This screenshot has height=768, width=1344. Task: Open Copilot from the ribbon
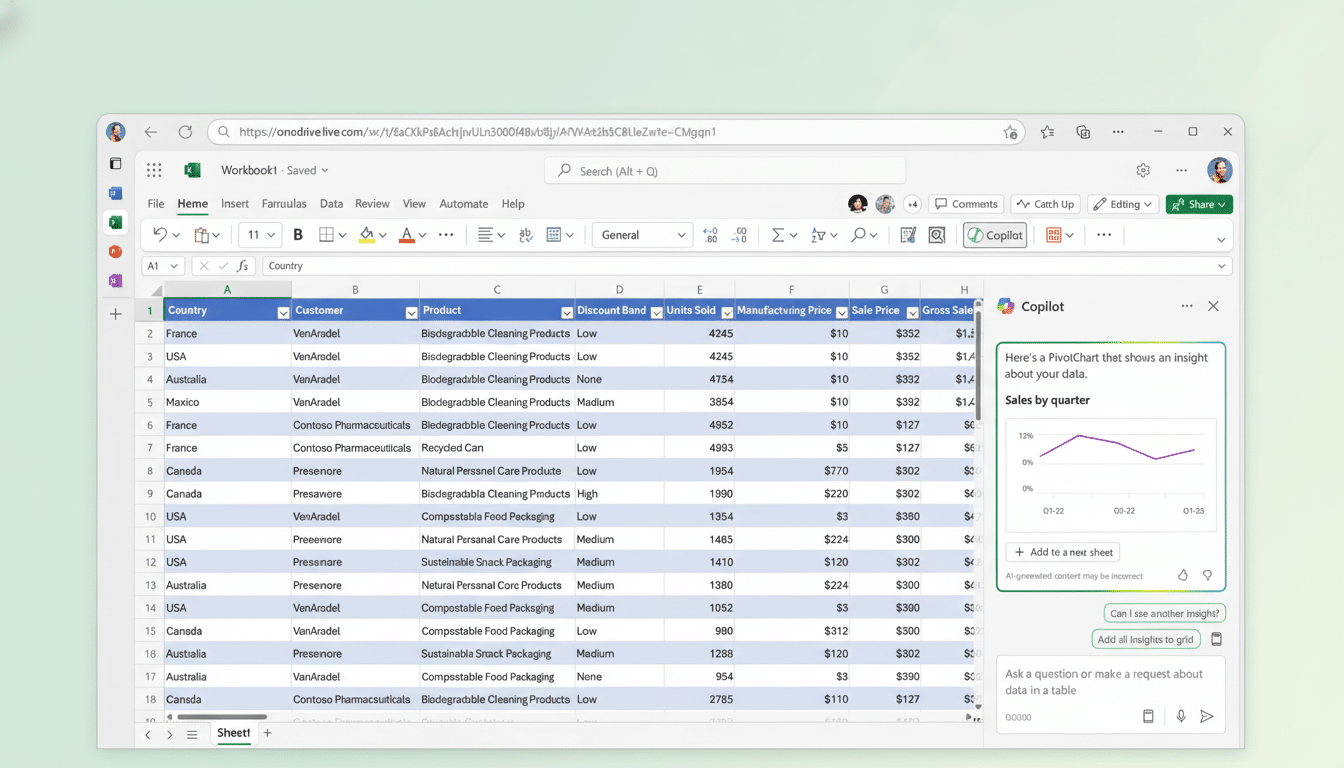(994, 234)
